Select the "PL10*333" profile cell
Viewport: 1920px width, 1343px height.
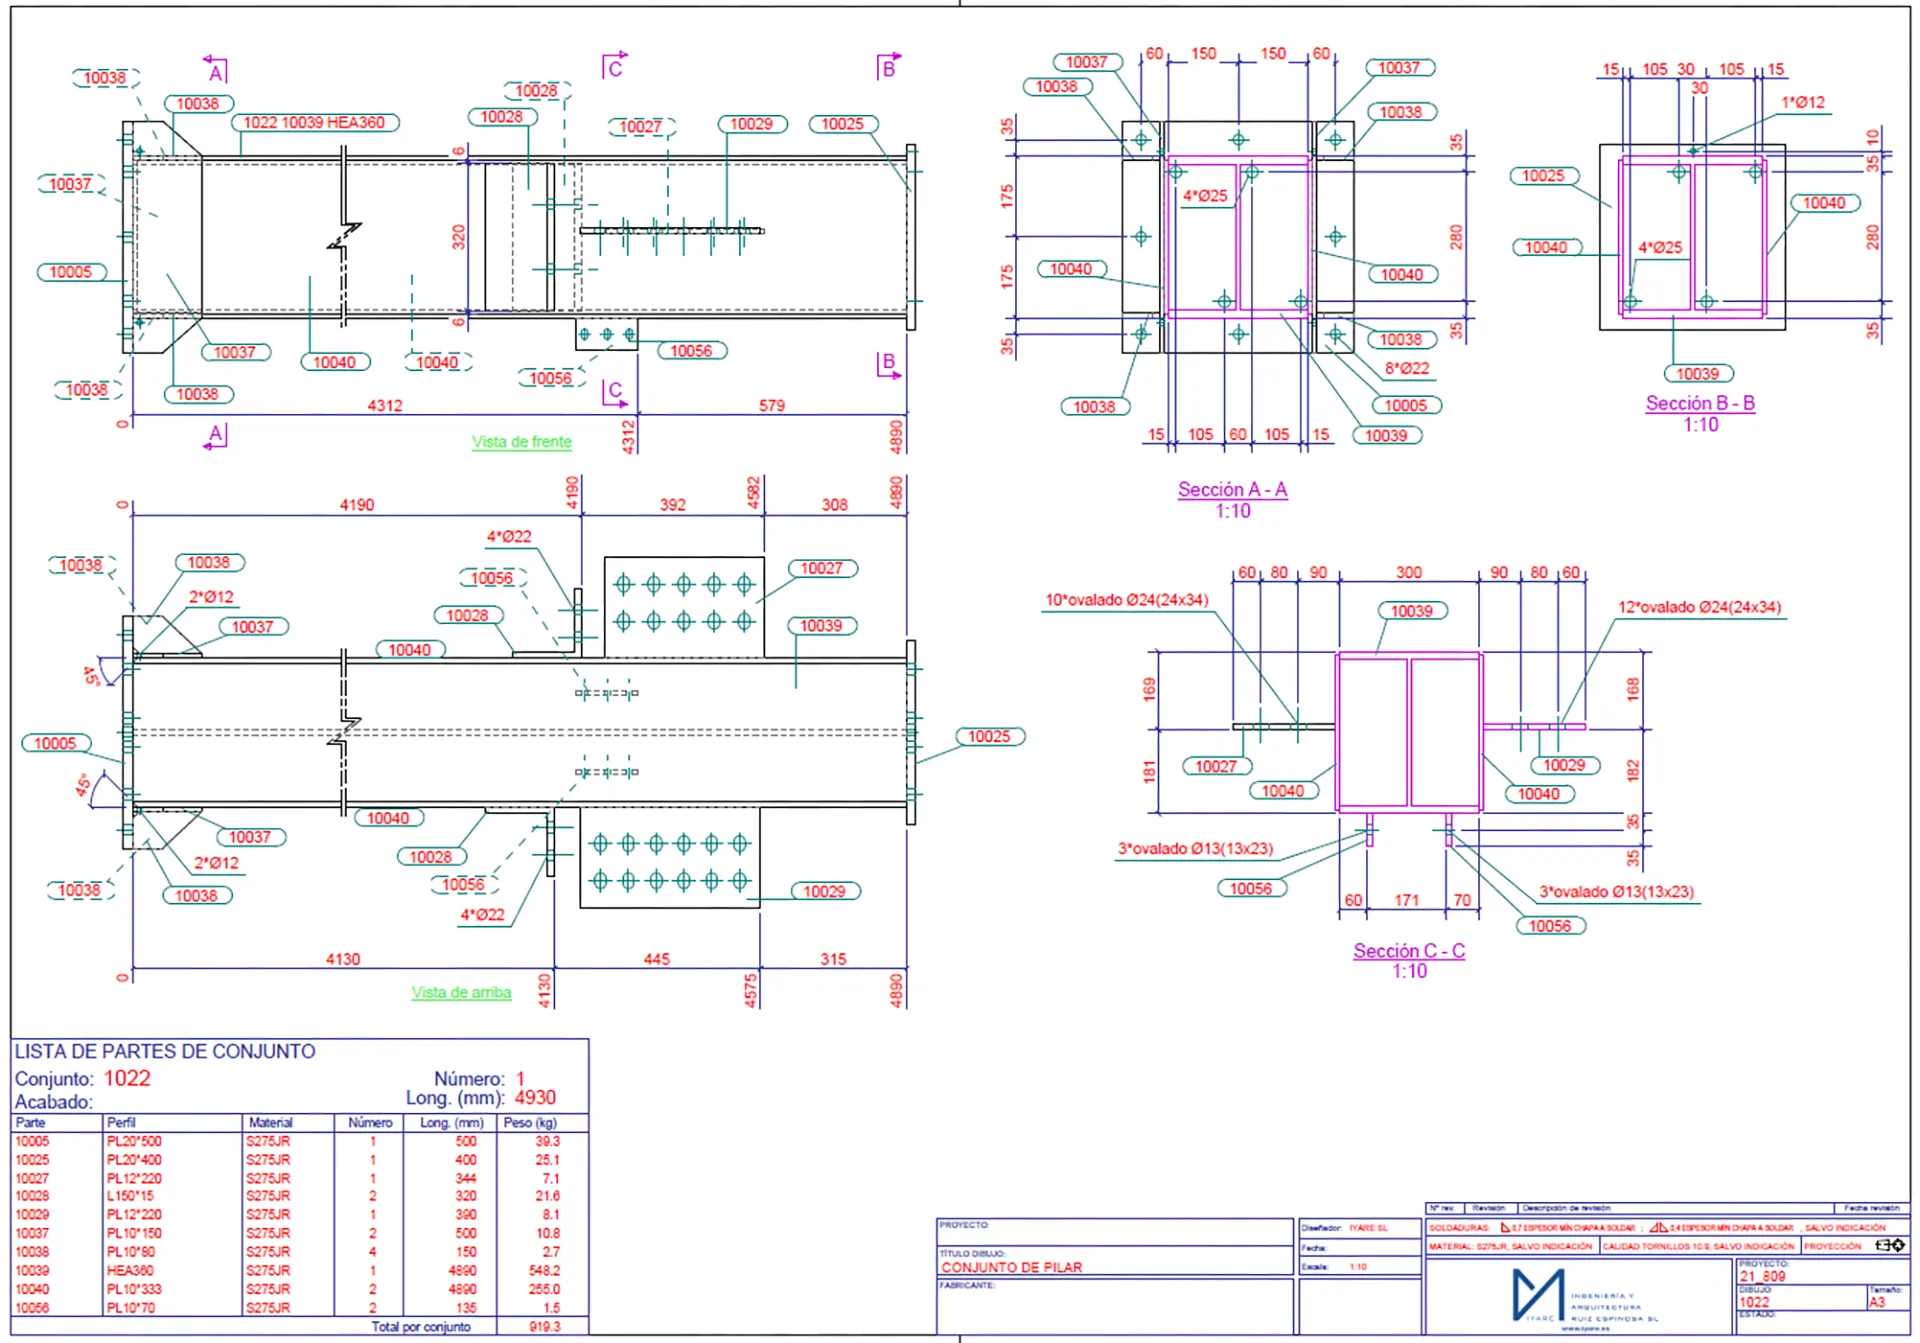(x=134, y=1289)
